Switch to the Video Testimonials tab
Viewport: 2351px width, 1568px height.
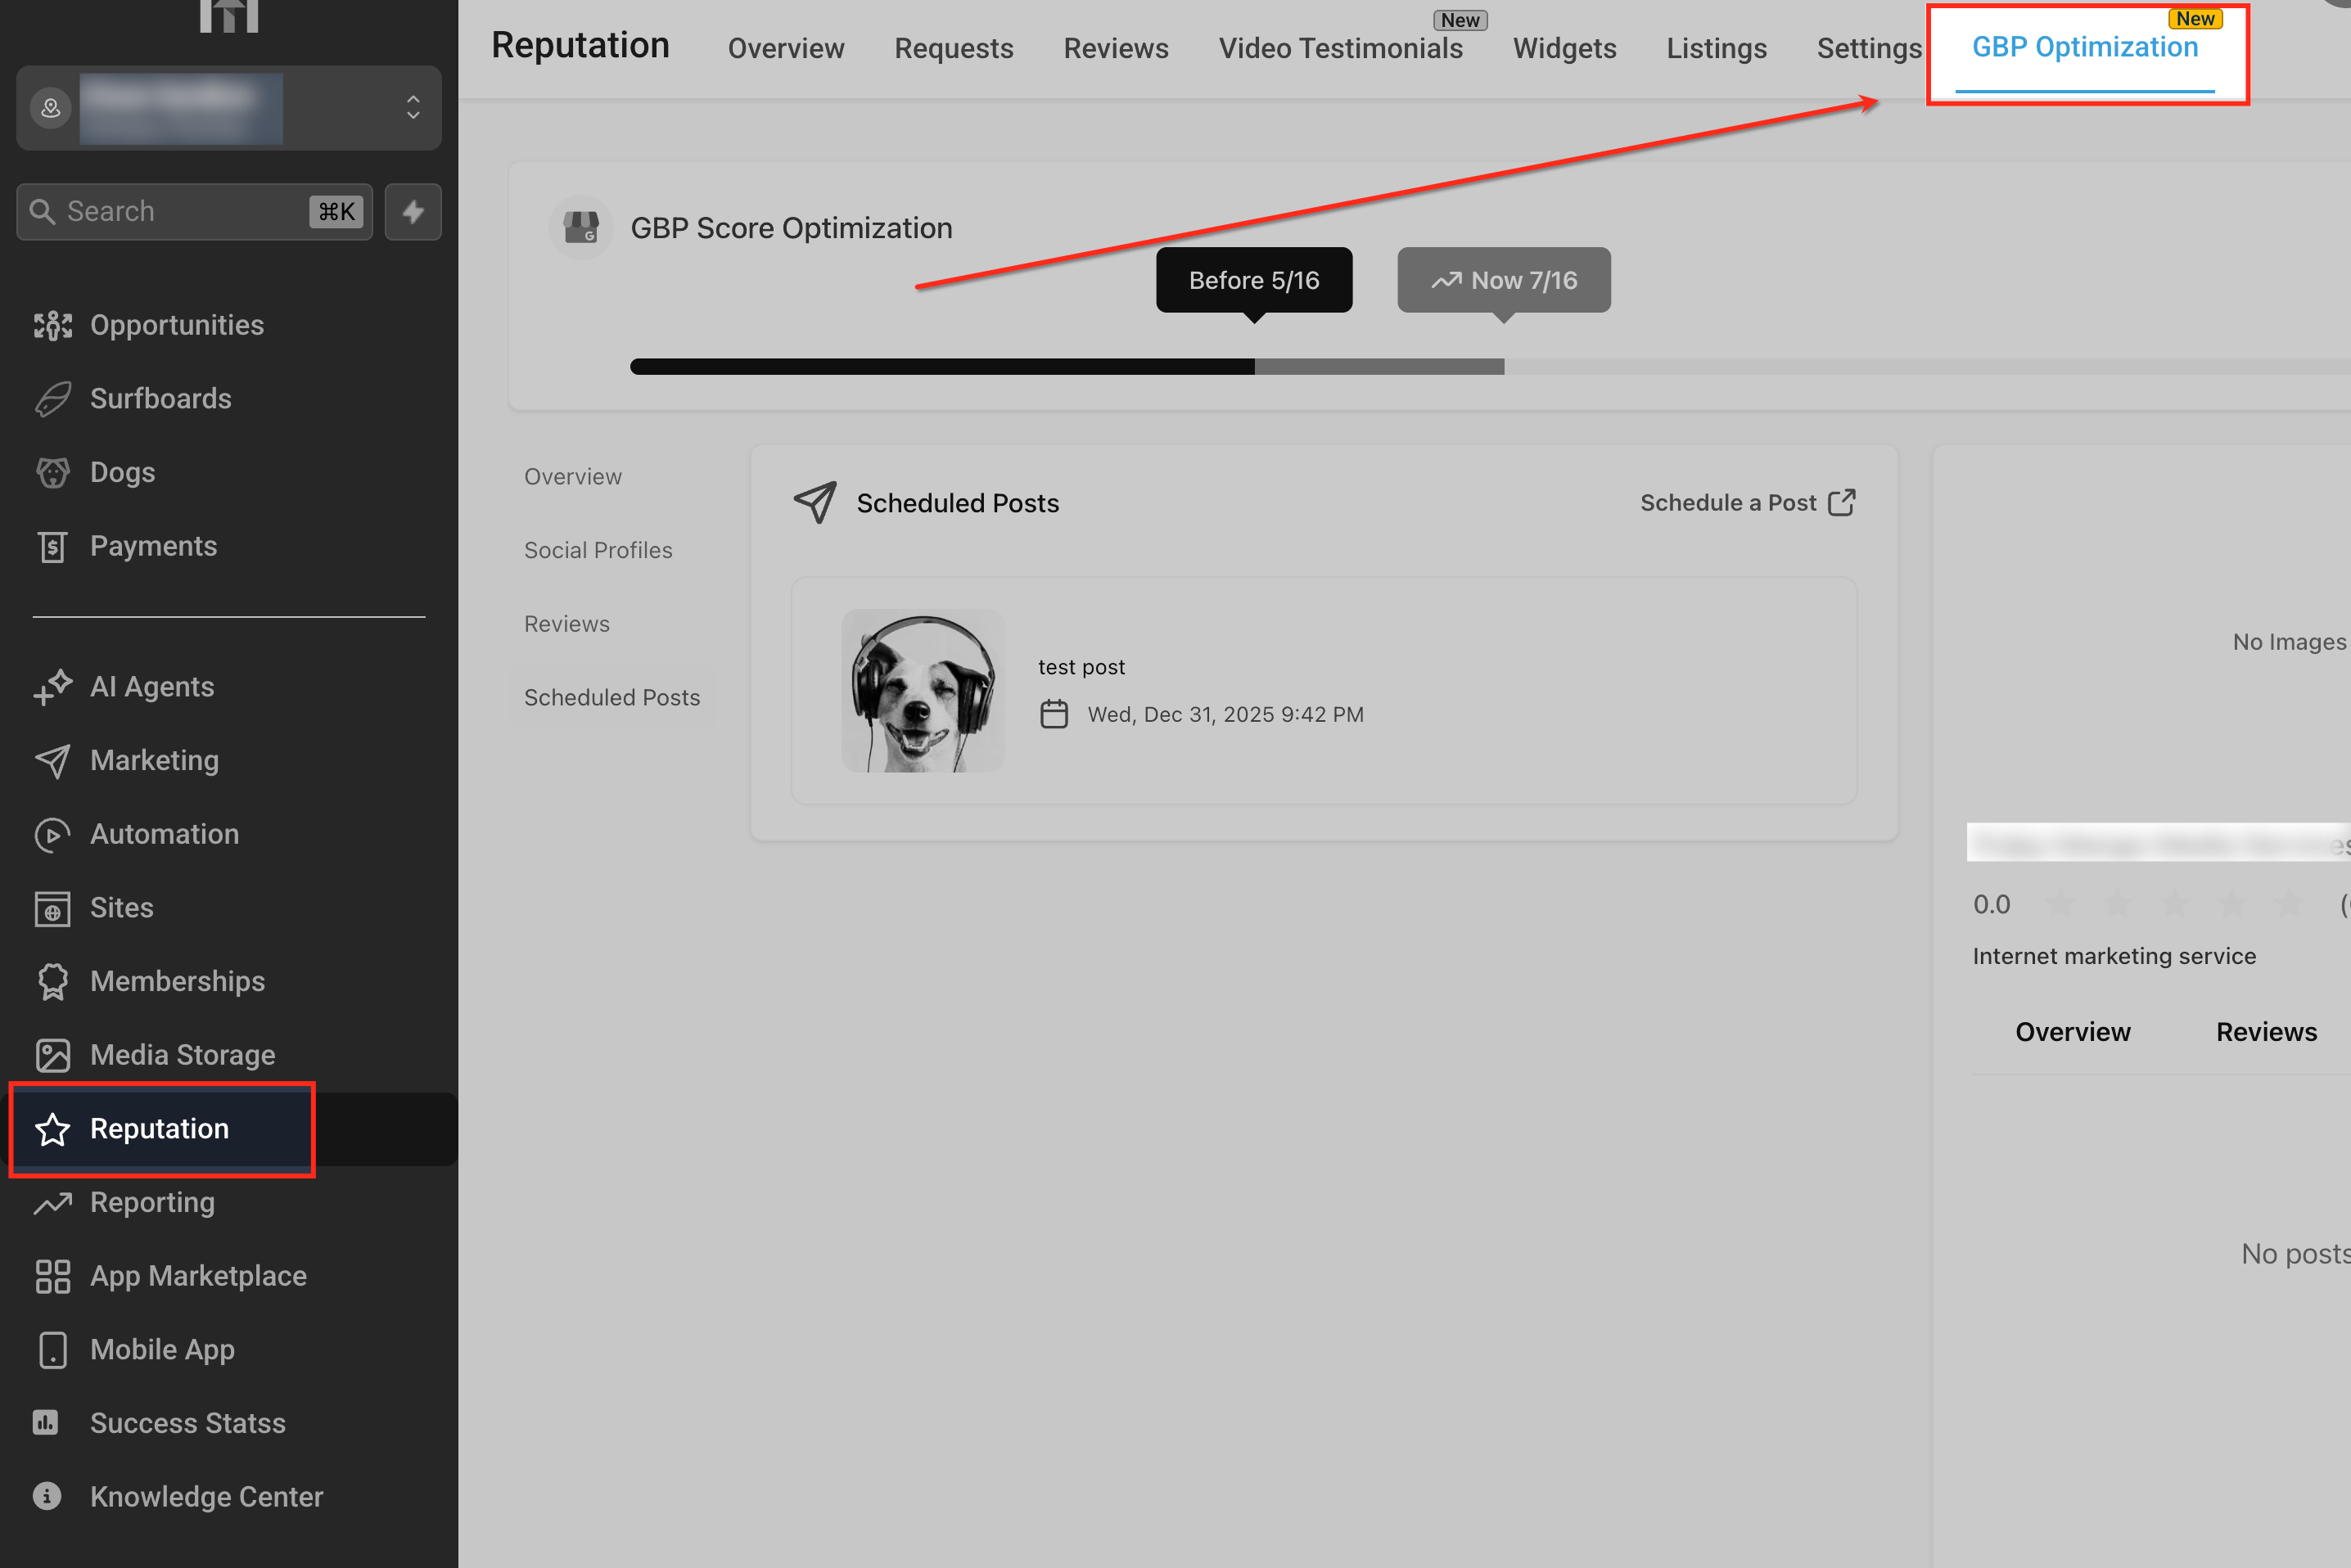pyautogui.click(x=1340, y=48)
